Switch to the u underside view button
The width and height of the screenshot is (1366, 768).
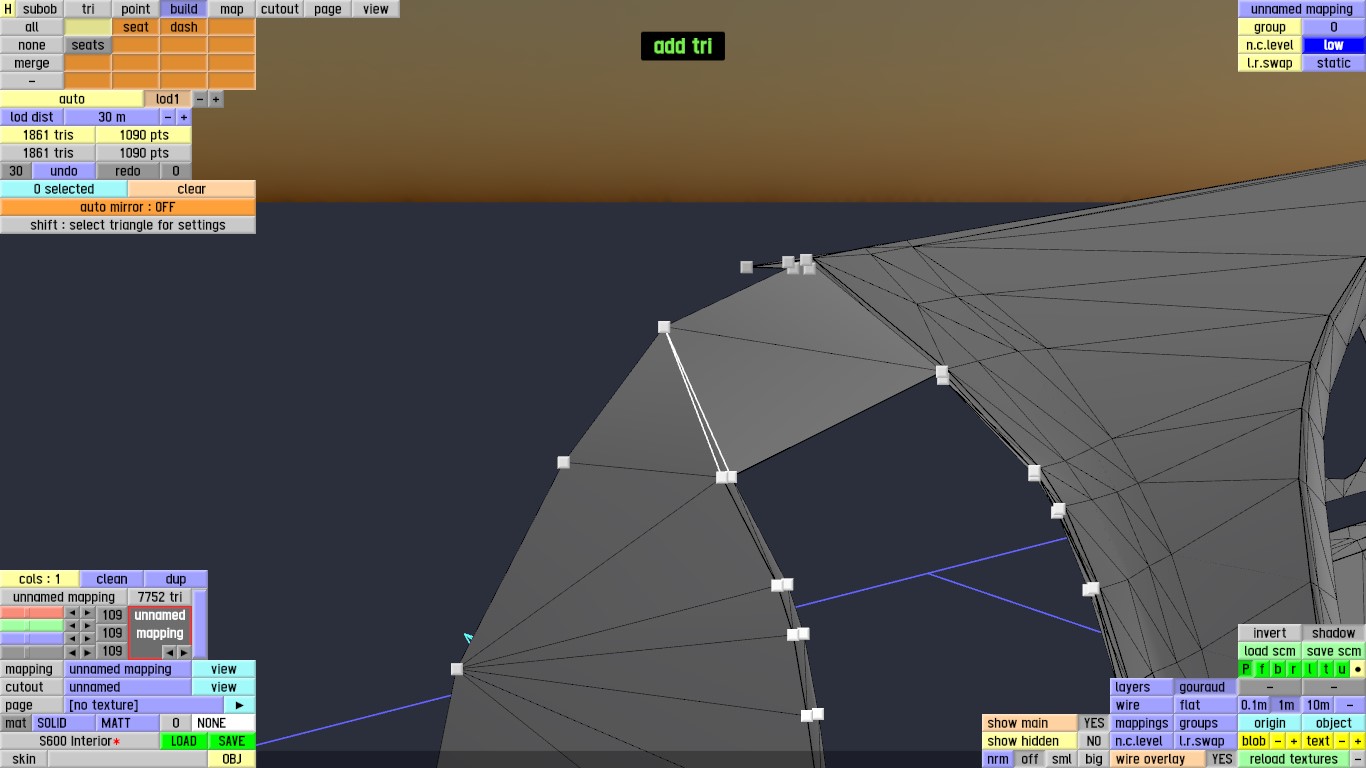tap(1342, 669)
